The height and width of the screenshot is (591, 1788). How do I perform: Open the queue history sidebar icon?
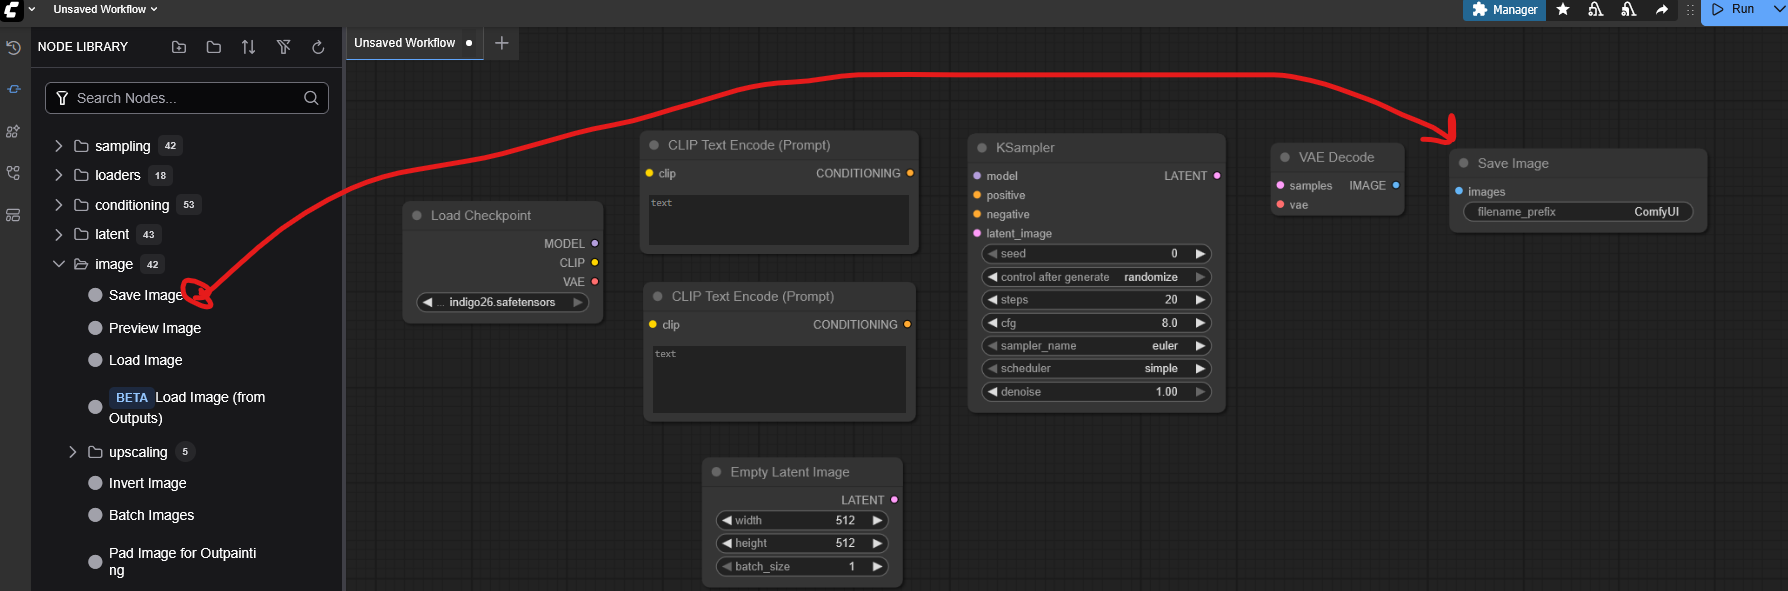pos(14,47)
